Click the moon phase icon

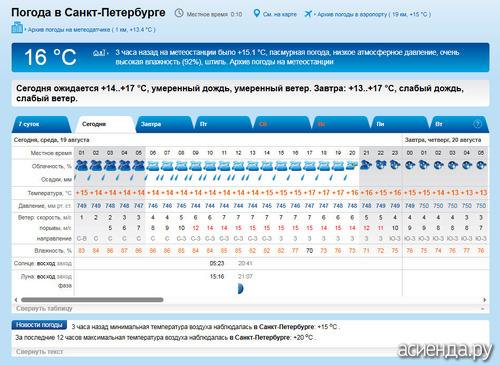pyautogui.click(x=241, y=288)
